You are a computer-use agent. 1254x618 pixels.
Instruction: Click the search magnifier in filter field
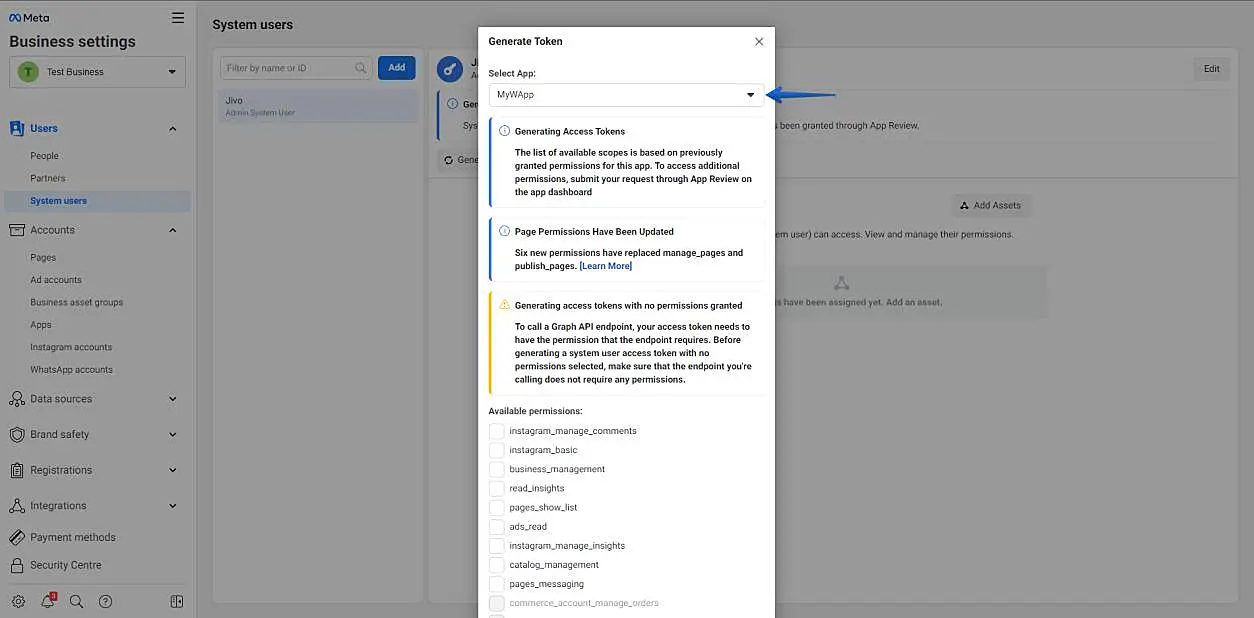coord(361,68)
